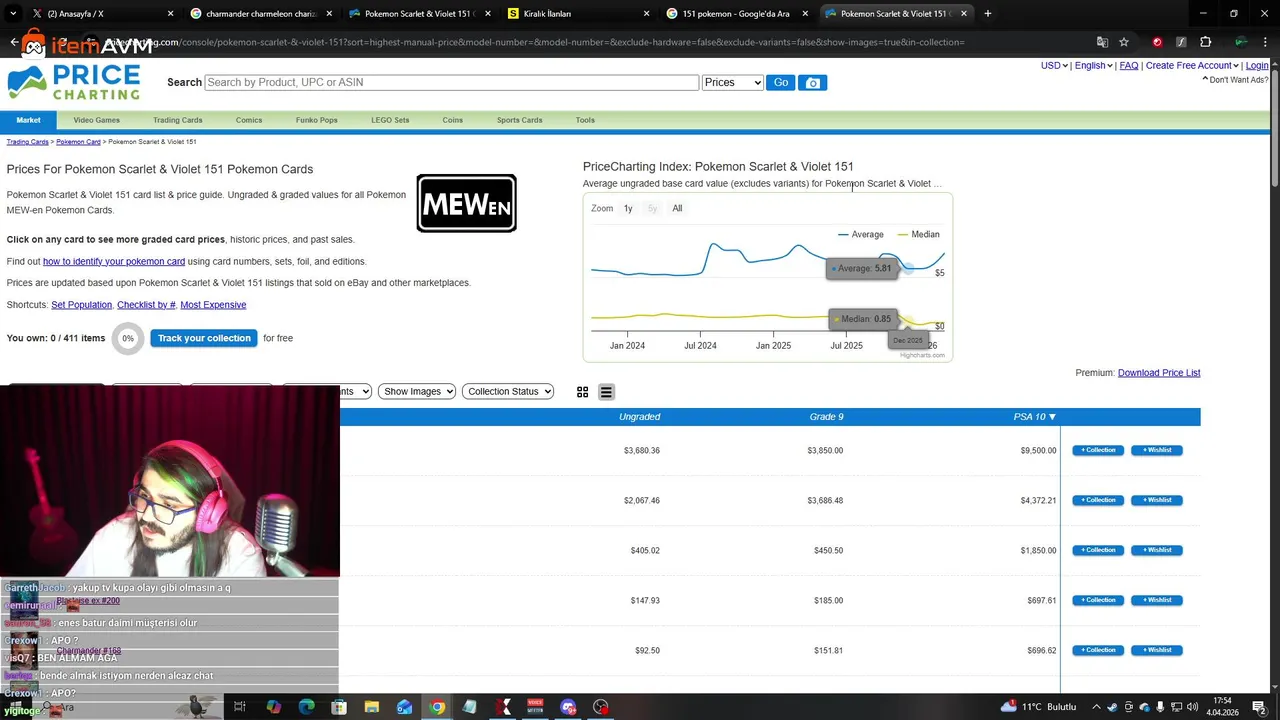Open Chrome from the Windows taskbar
The width and height of the screenshot is (1280, 720).
click(437, 707)
